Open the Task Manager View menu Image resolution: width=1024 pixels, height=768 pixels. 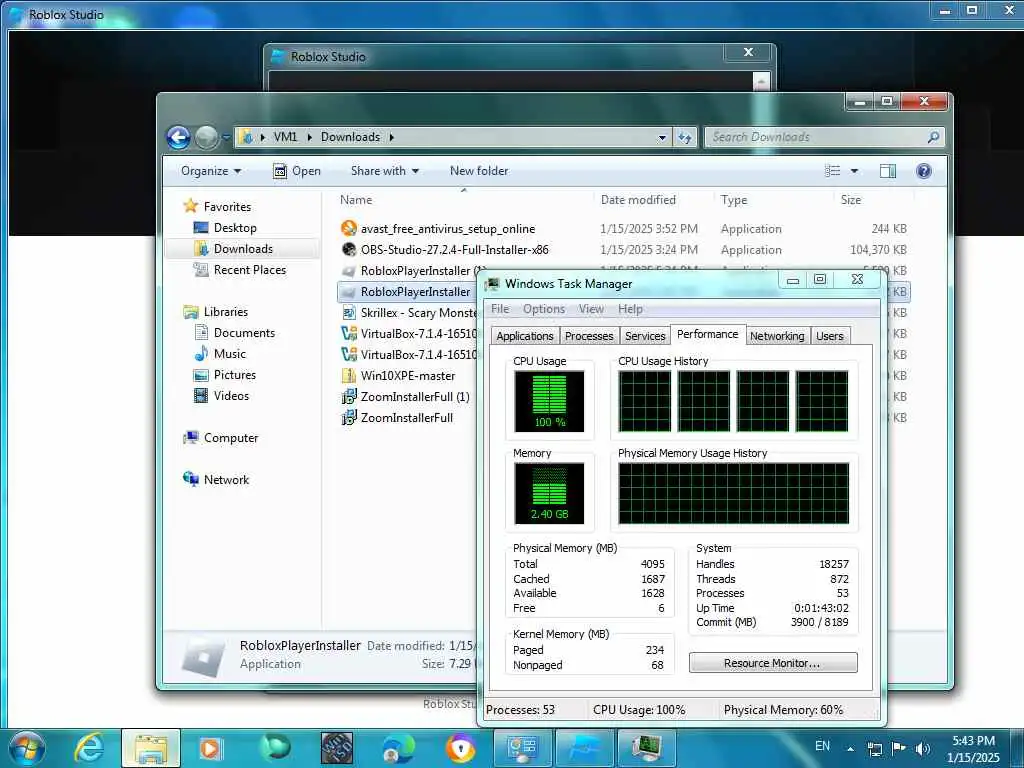pos(591,309)
